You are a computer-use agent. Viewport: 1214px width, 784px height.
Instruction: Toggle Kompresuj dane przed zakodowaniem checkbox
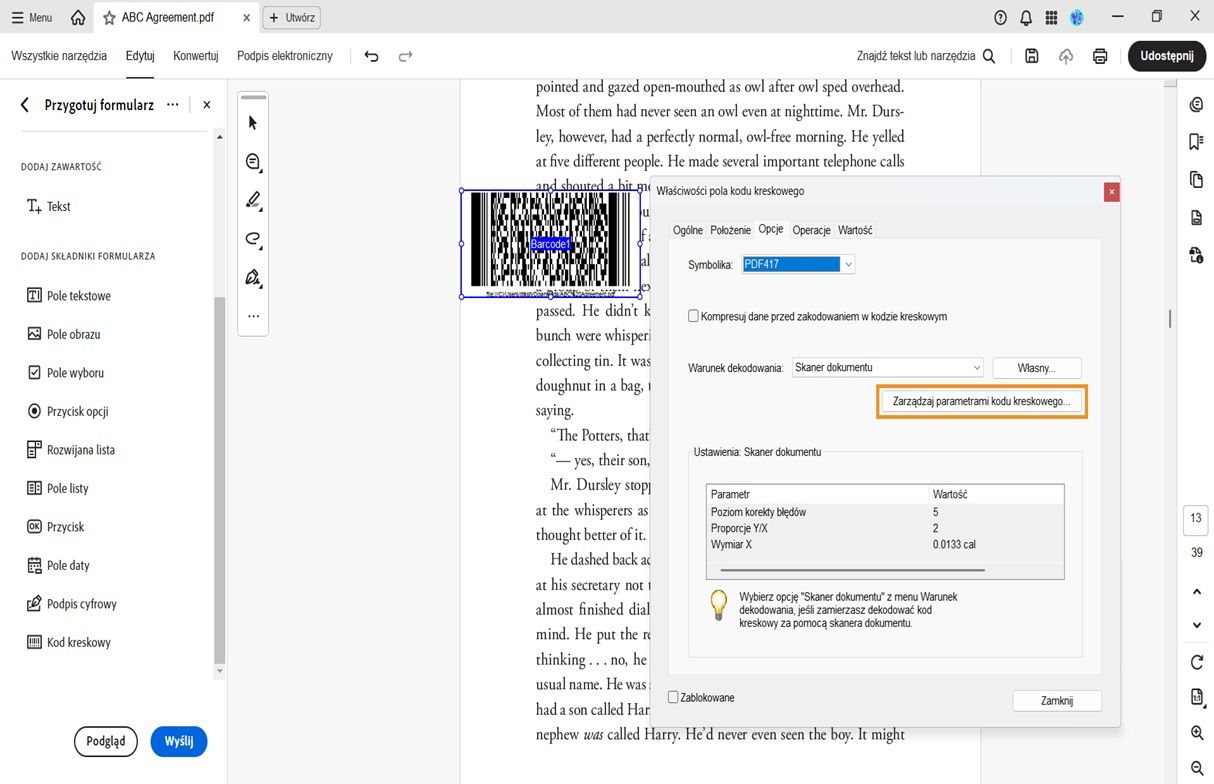tap(694, 316)
